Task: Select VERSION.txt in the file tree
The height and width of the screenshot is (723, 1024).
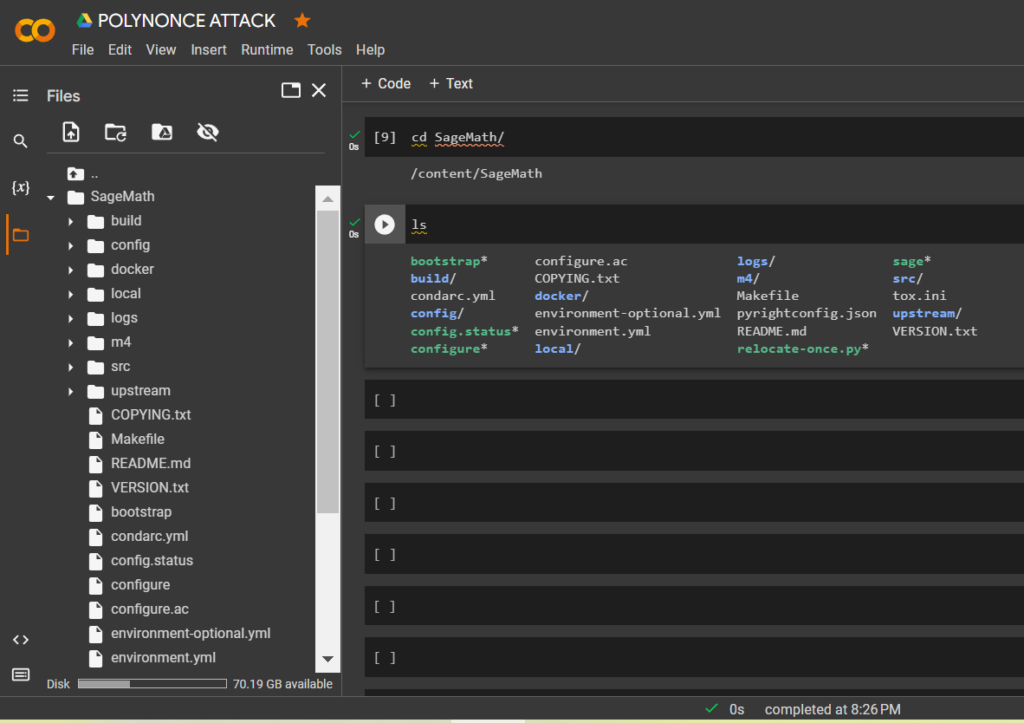Action: pyautogui.click(x=150, y=487)
